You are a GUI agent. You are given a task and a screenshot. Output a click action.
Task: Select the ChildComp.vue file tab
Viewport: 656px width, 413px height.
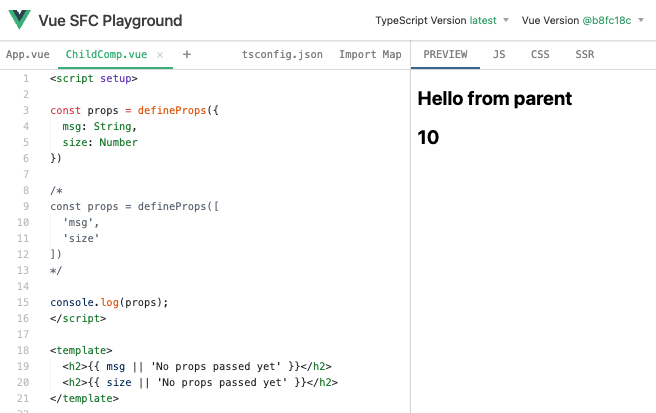(106, 54)
